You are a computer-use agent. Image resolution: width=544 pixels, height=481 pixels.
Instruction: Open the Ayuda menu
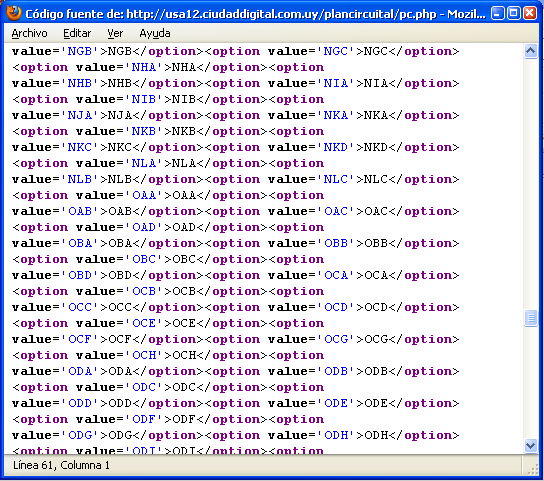pyautogui.click(x=155, y=33)
